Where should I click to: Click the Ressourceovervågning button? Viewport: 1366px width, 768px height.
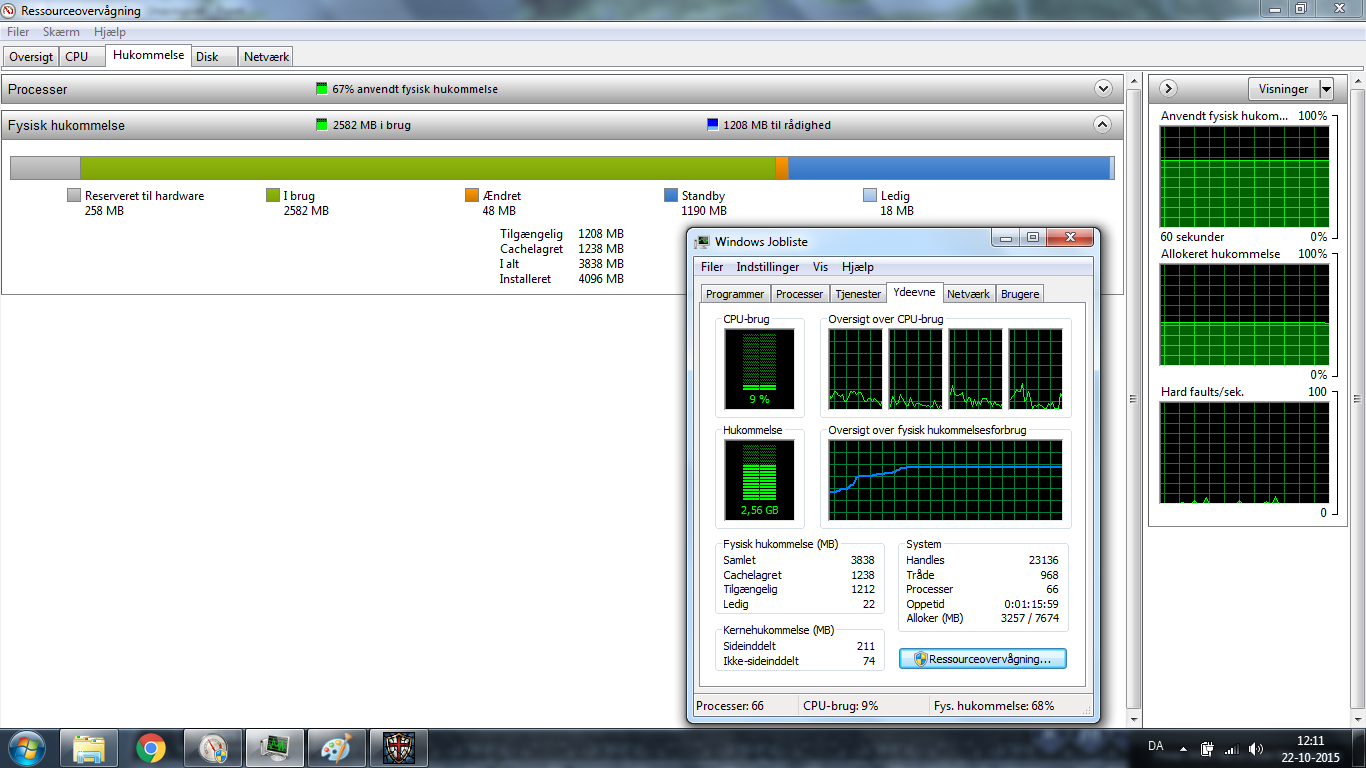pyautogui.click(x=982, y=659)
